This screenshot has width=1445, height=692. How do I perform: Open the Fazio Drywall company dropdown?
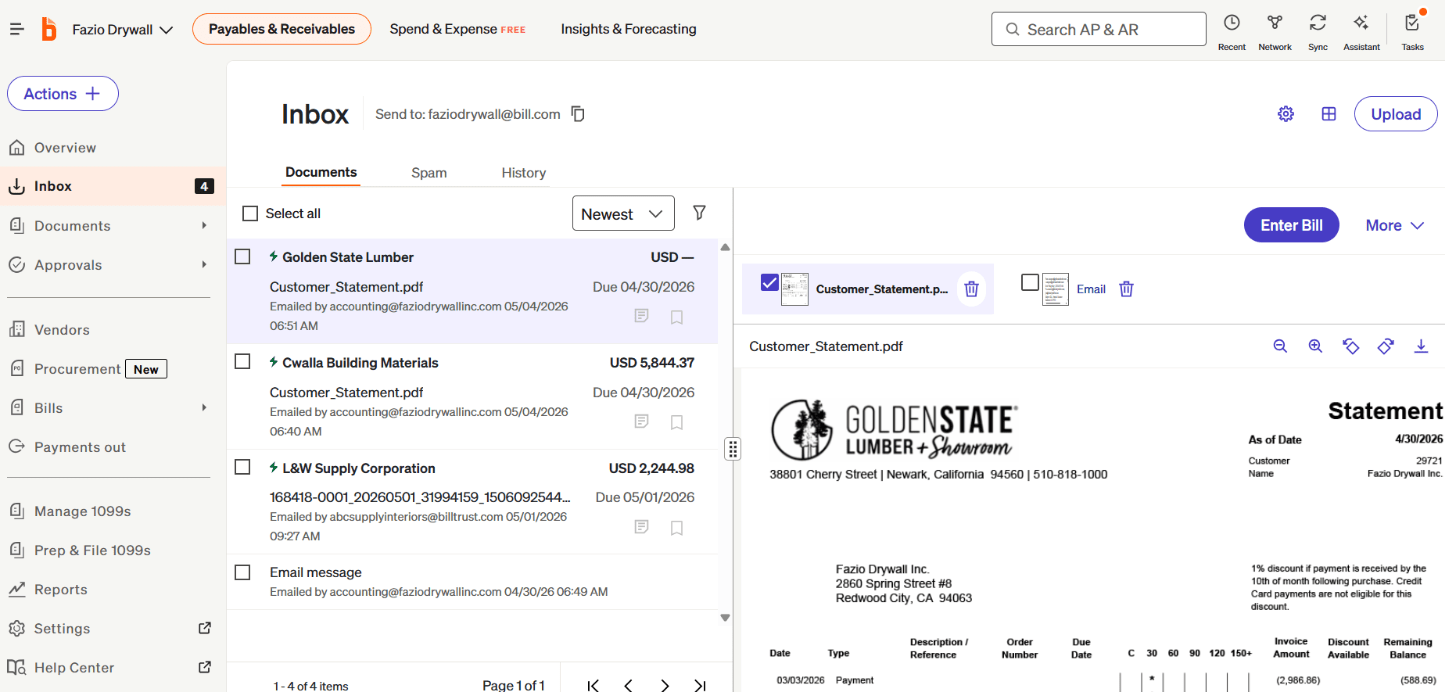point(122,30)
